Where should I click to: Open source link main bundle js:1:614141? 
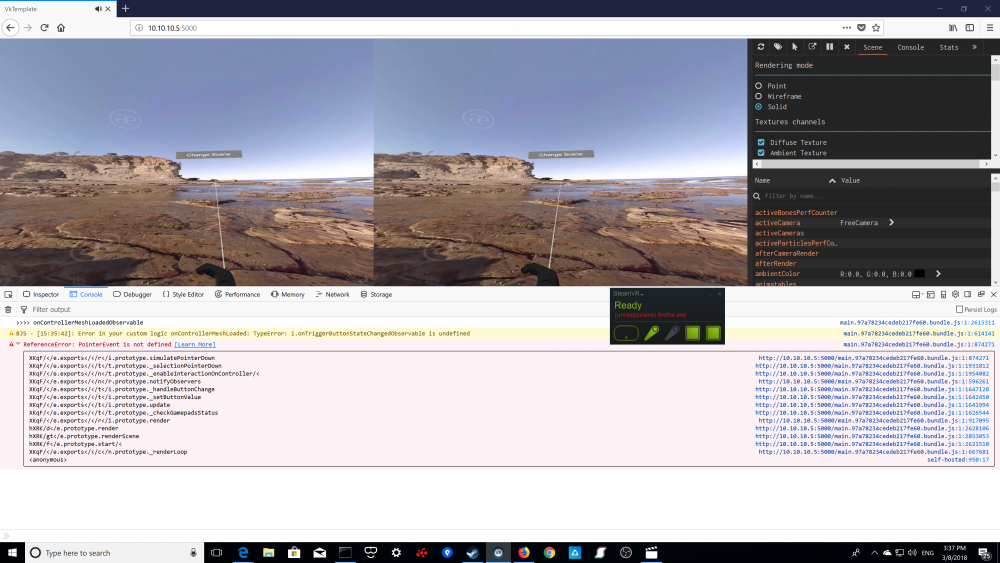click(918, 333)
